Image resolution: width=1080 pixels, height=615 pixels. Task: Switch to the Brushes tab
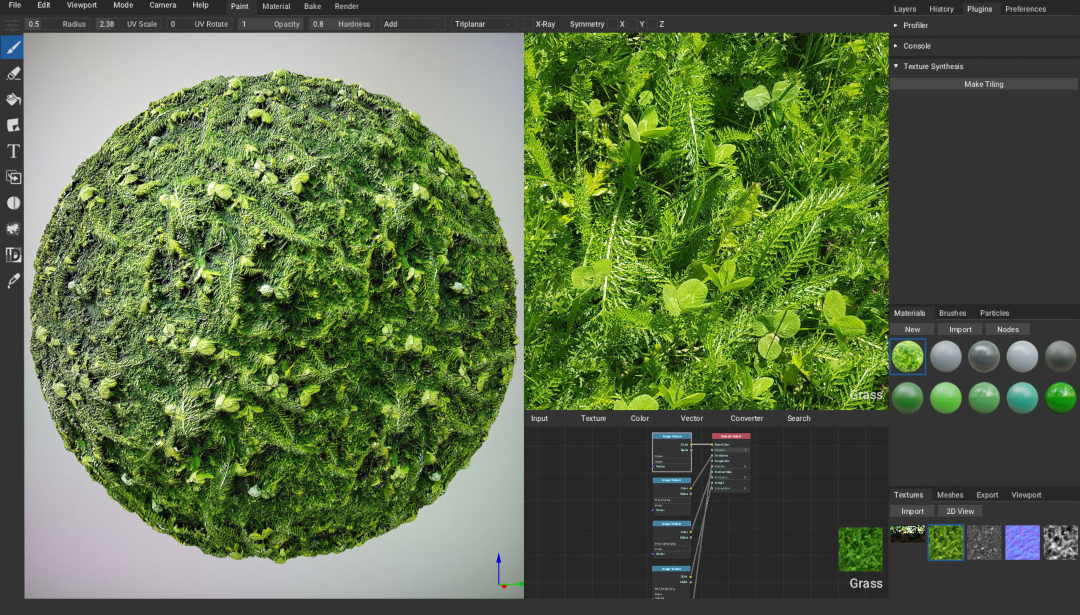[x=952, y=313]
